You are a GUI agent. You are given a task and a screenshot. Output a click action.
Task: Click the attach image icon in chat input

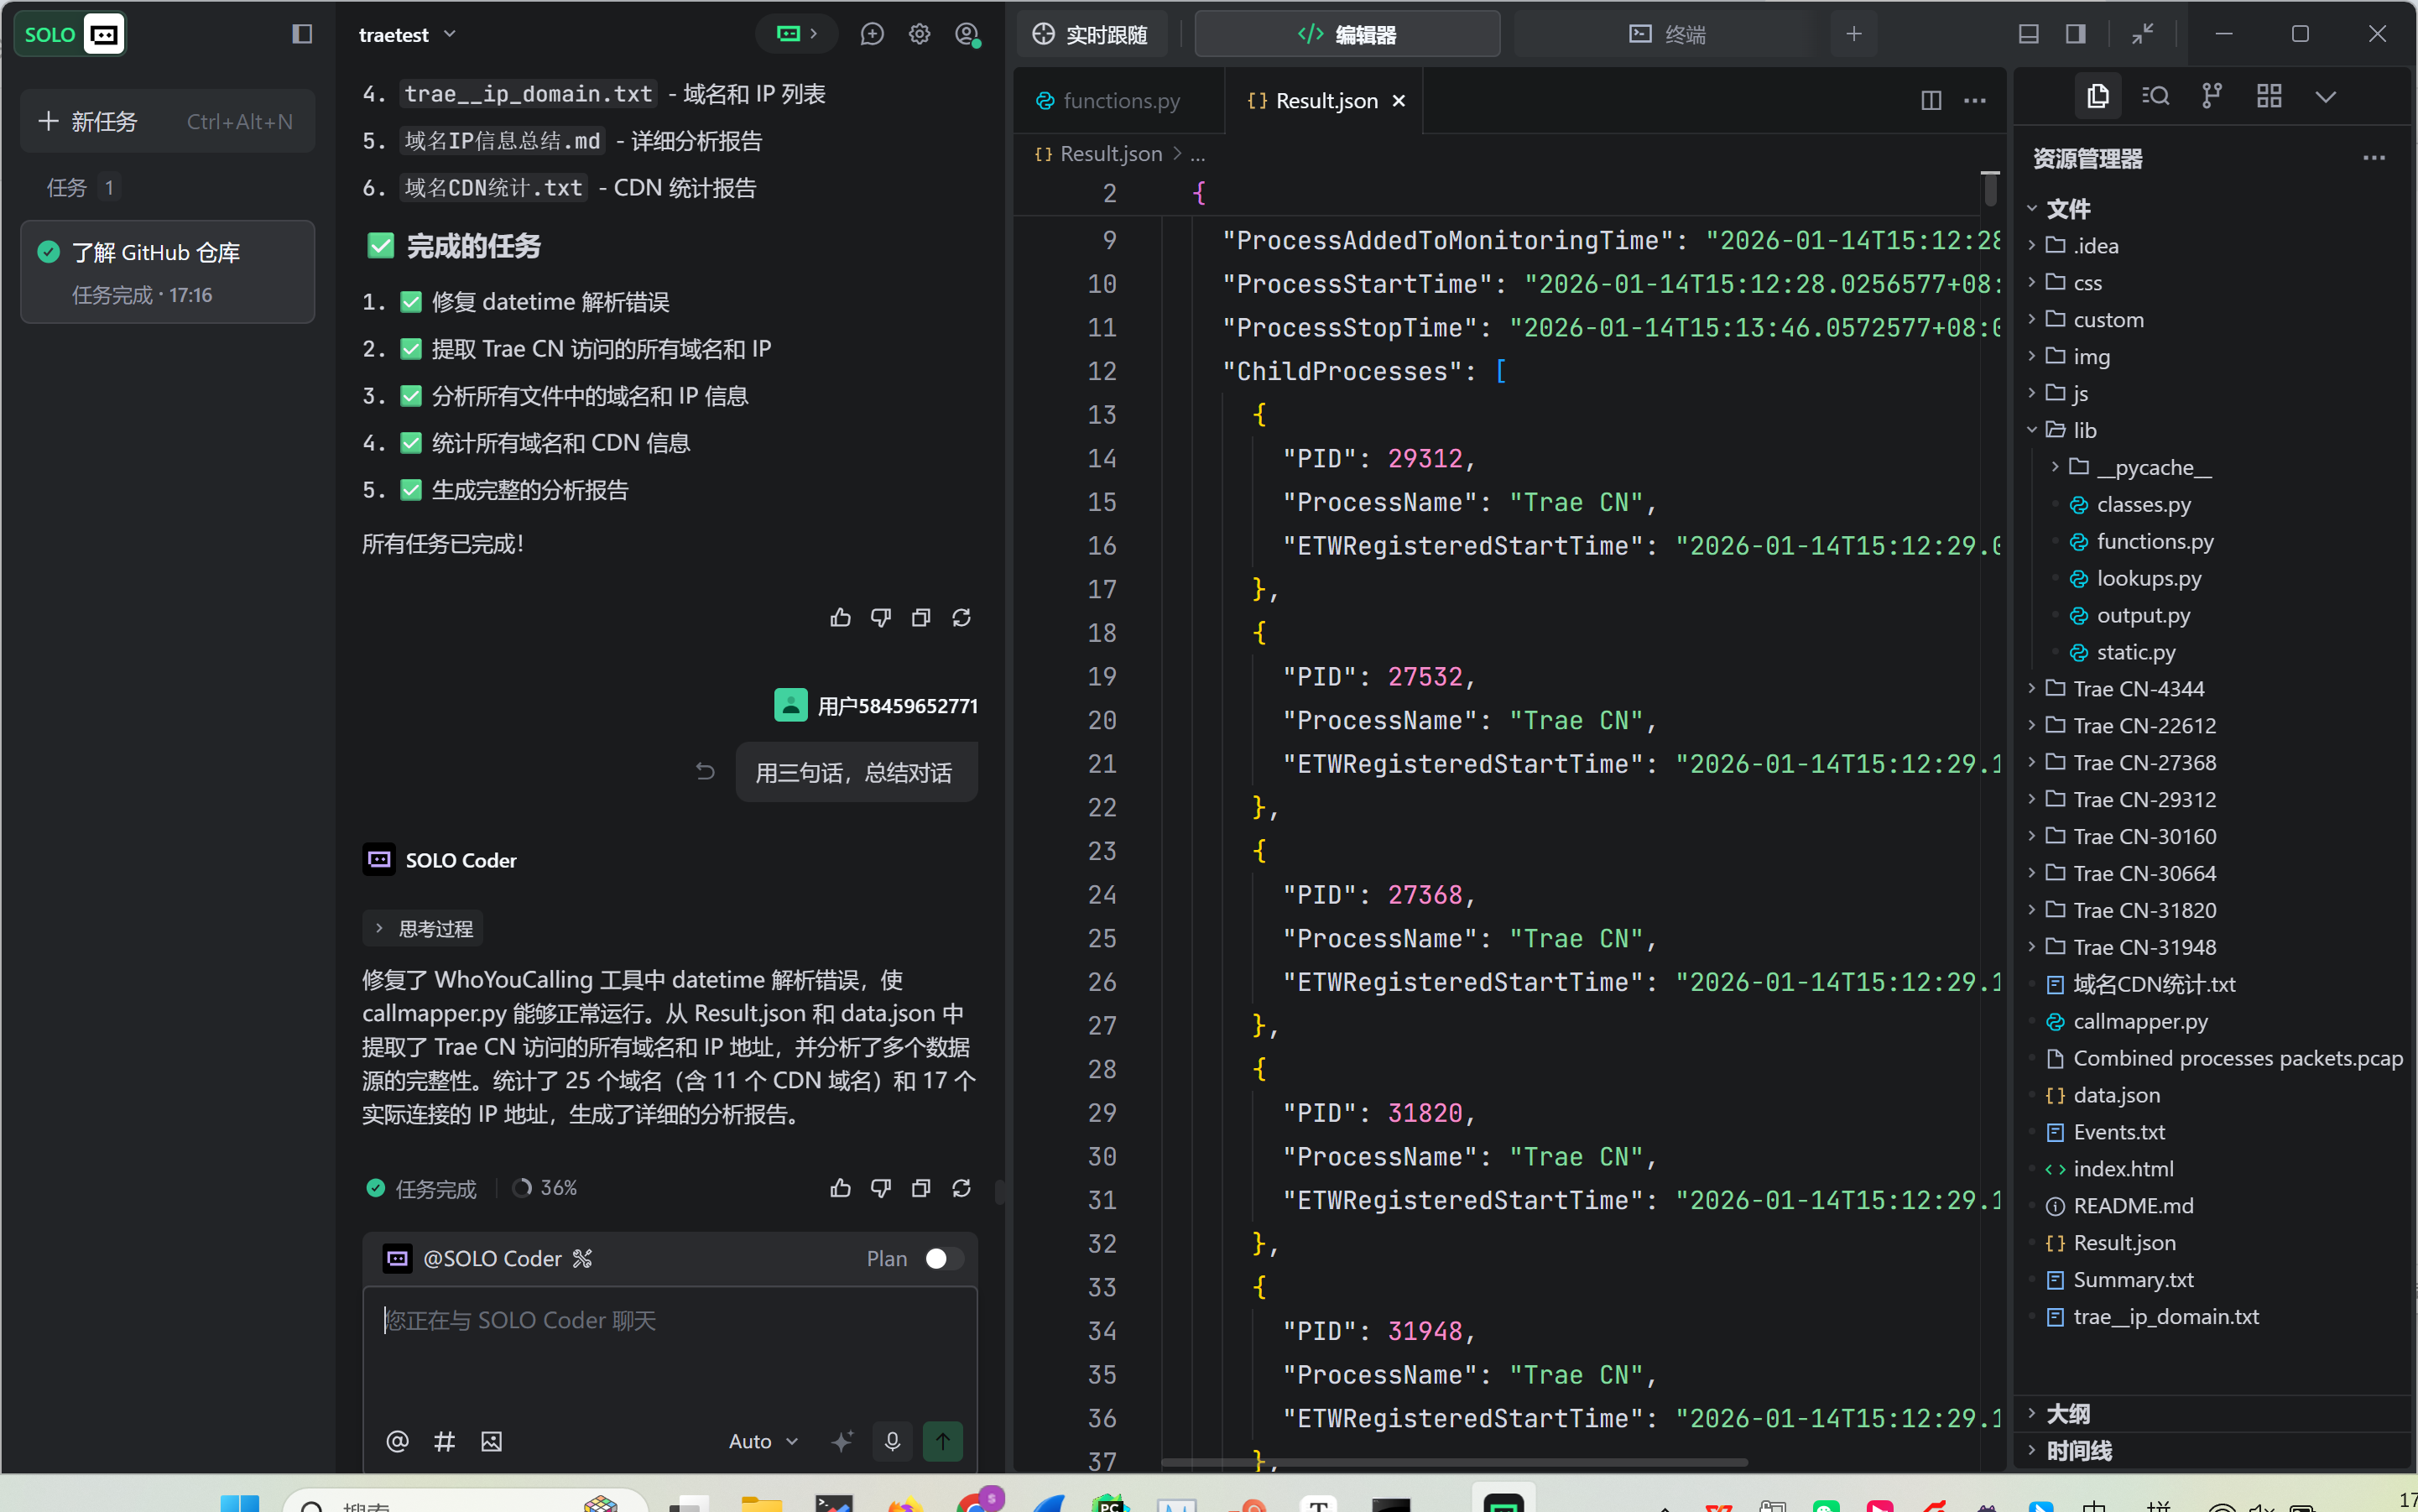[491, 1441]
